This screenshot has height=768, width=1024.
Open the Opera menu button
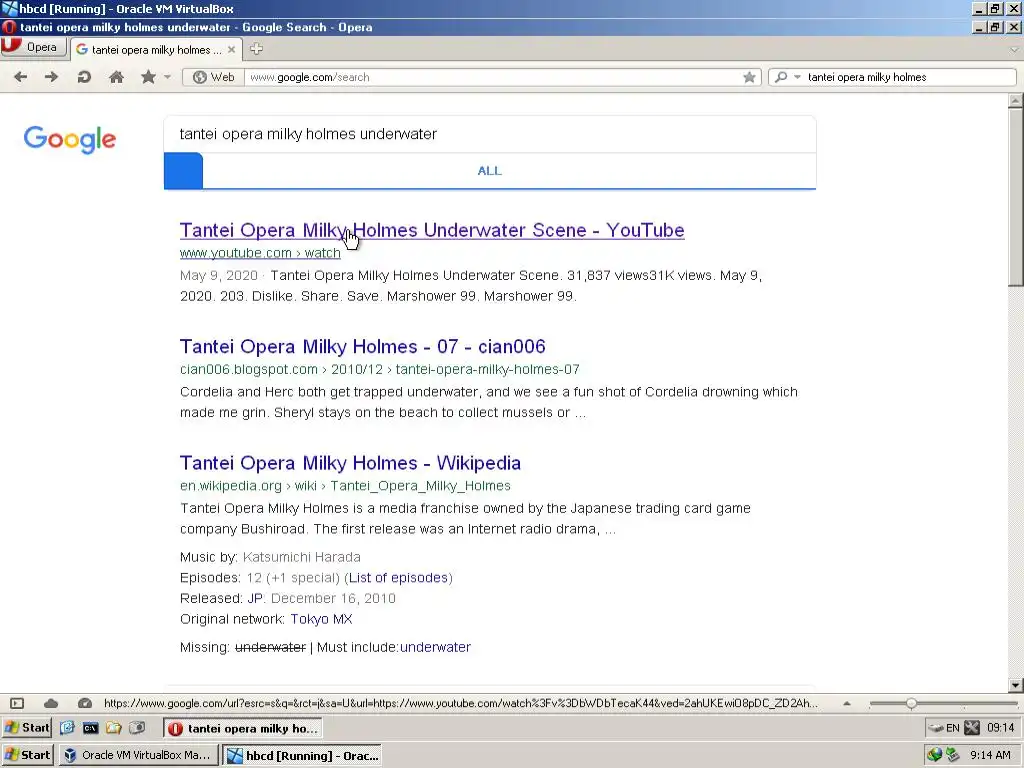coord(33,47)
